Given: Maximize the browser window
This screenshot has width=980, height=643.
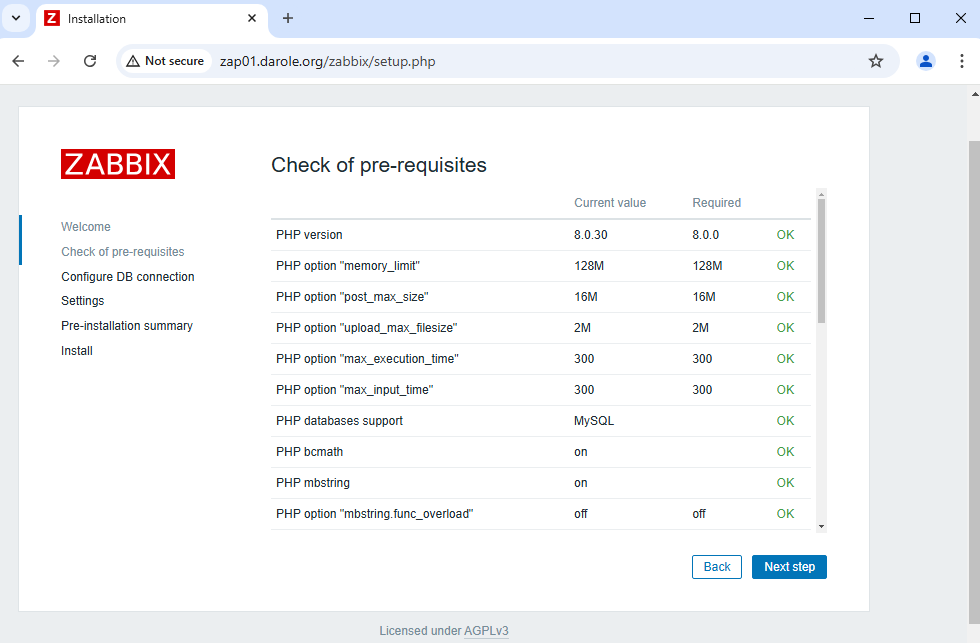Looking at the screenshot, I should click(x=915, y=18).
